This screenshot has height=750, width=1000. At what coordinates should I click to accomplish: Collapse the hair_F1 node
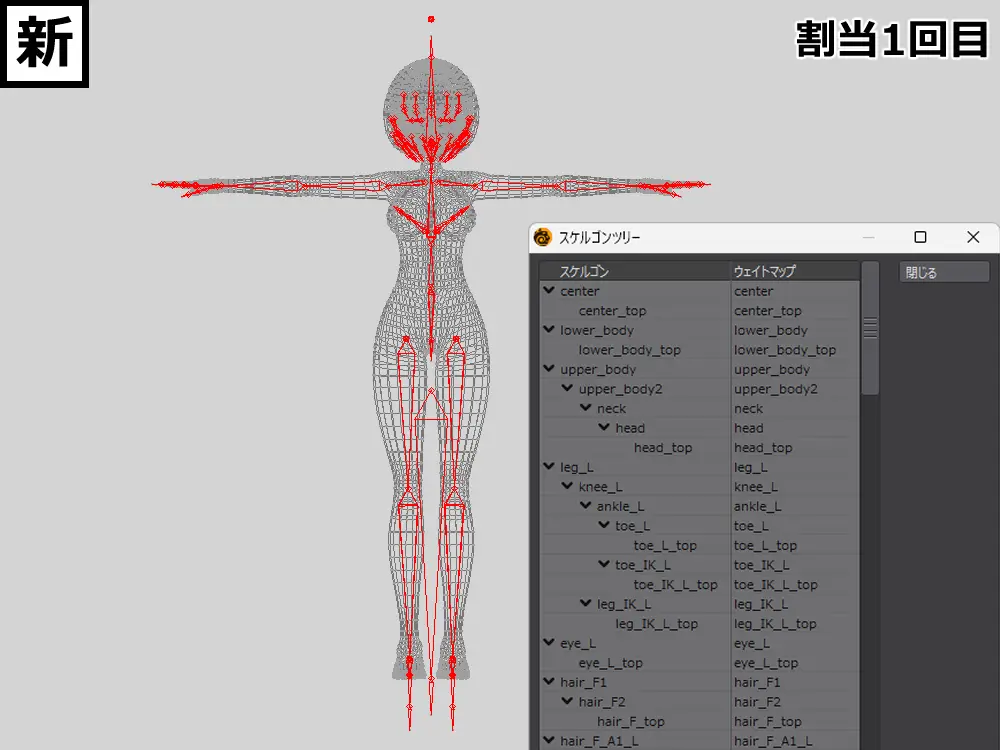pos(549,682)
